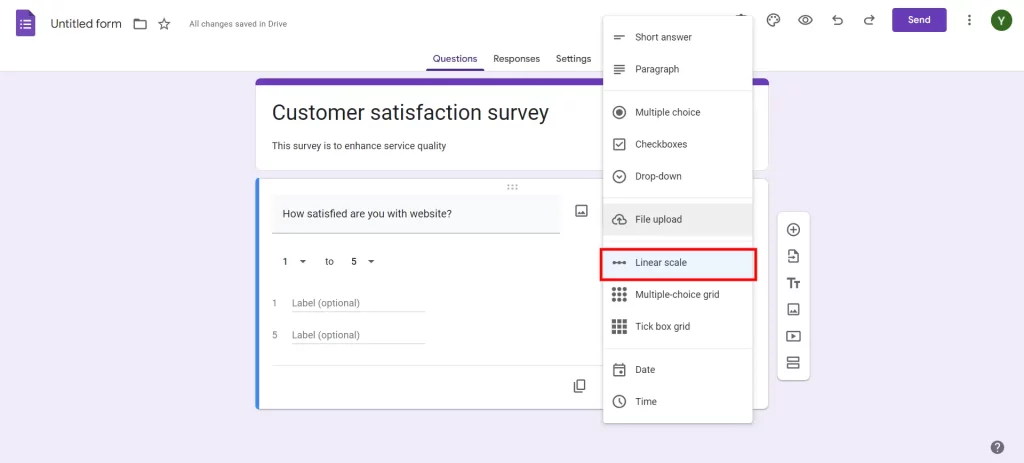Click the add question plus icon
Viewport: 1024px width, 463px height.
tap(793, 230)
